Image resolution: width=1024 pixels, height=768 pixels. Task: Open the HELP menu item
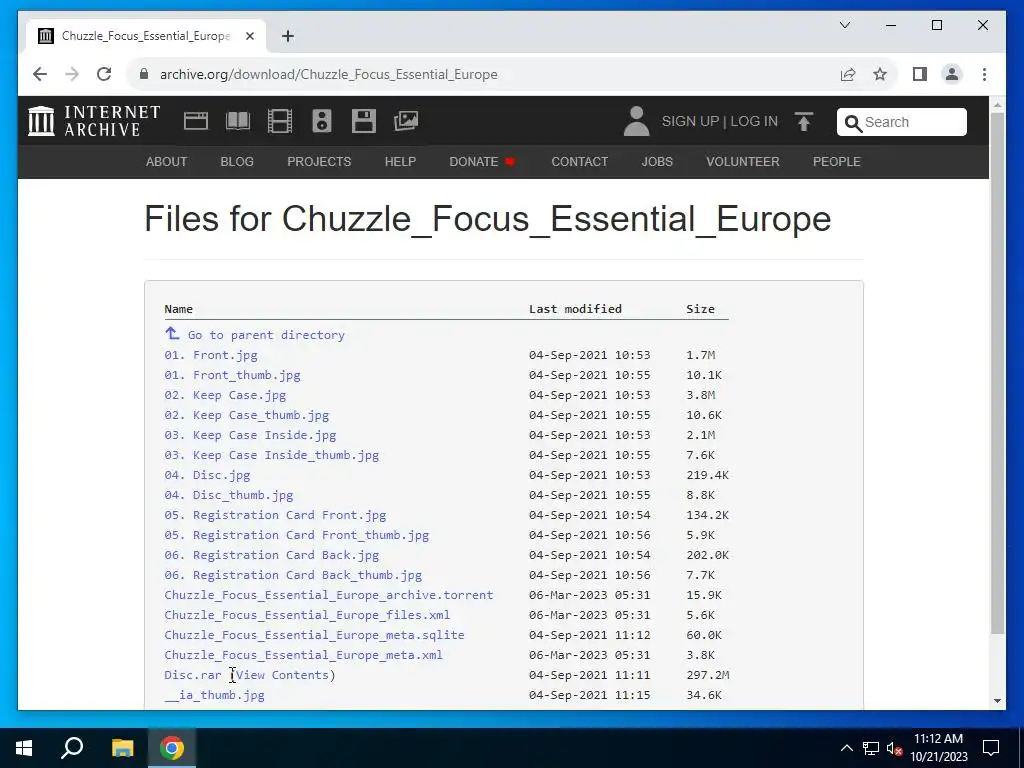pos(400,161)
